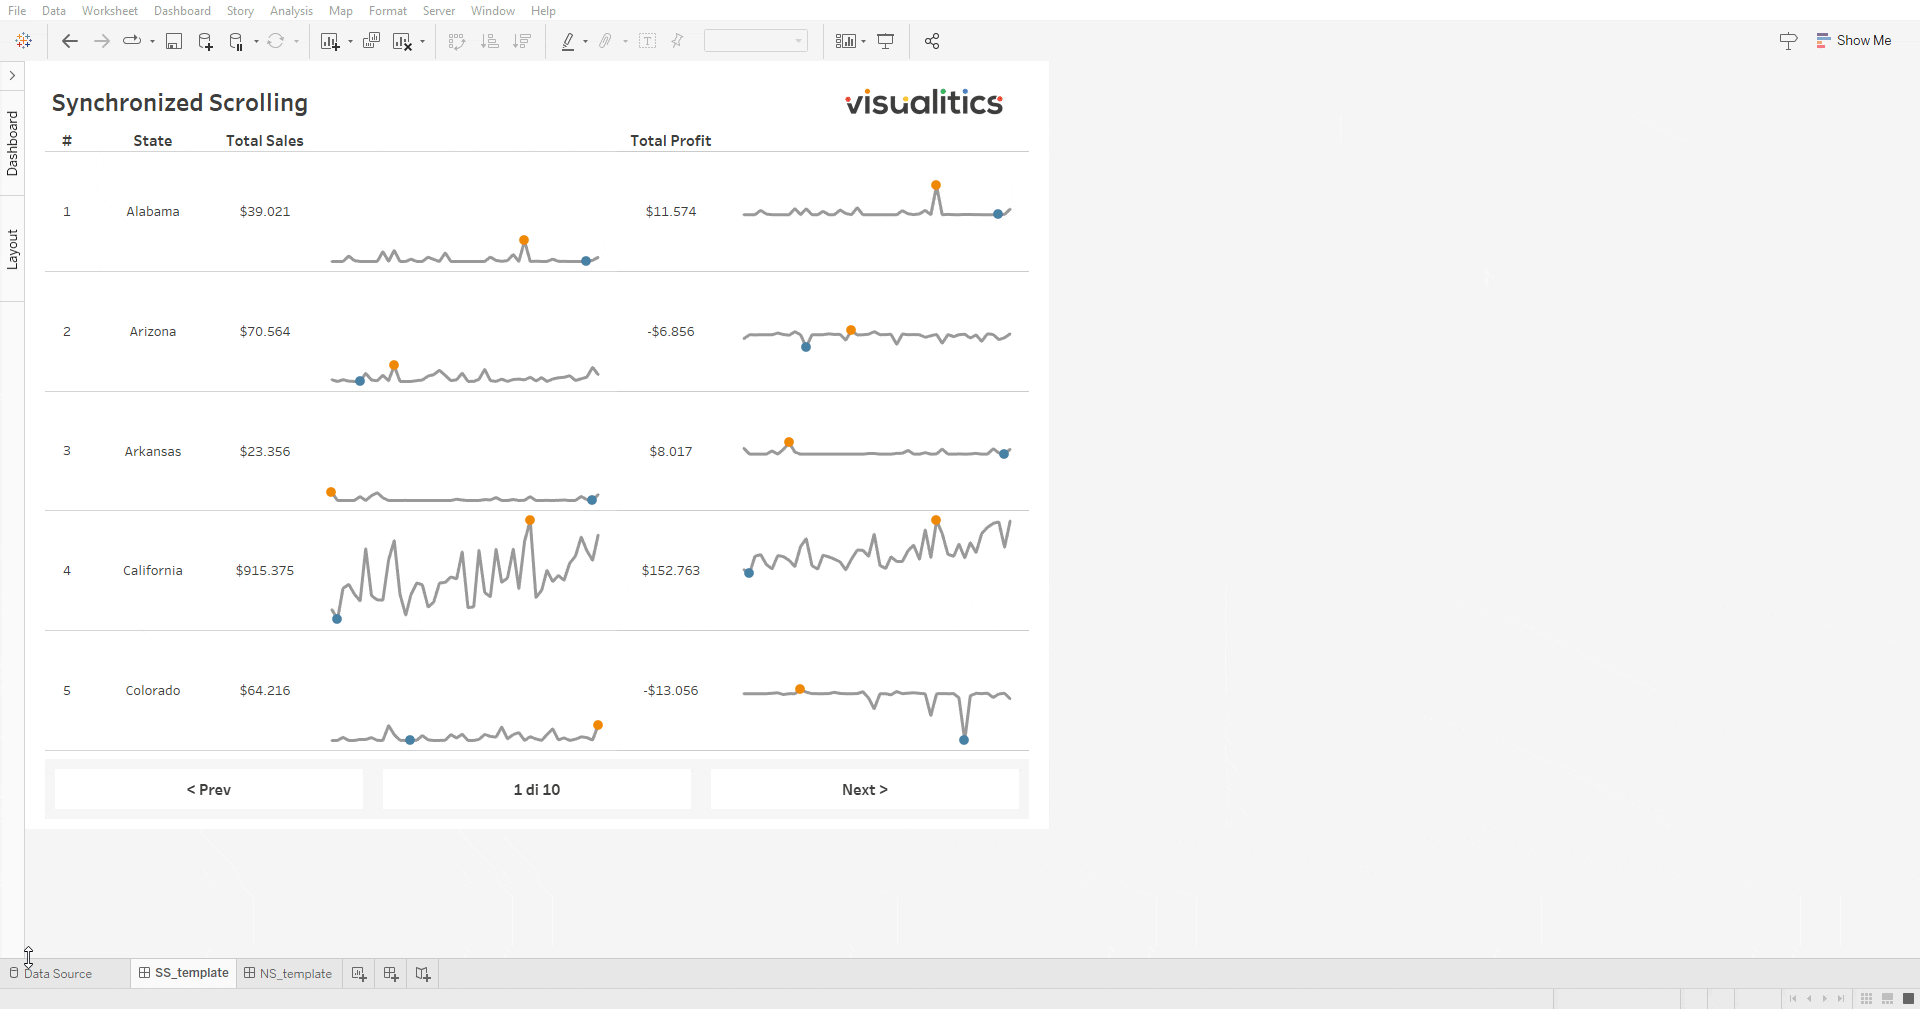Open the Dashboard side pane tab
Image resolution: width=1920 pixels, height=1009 pixels.
[12, 143]
